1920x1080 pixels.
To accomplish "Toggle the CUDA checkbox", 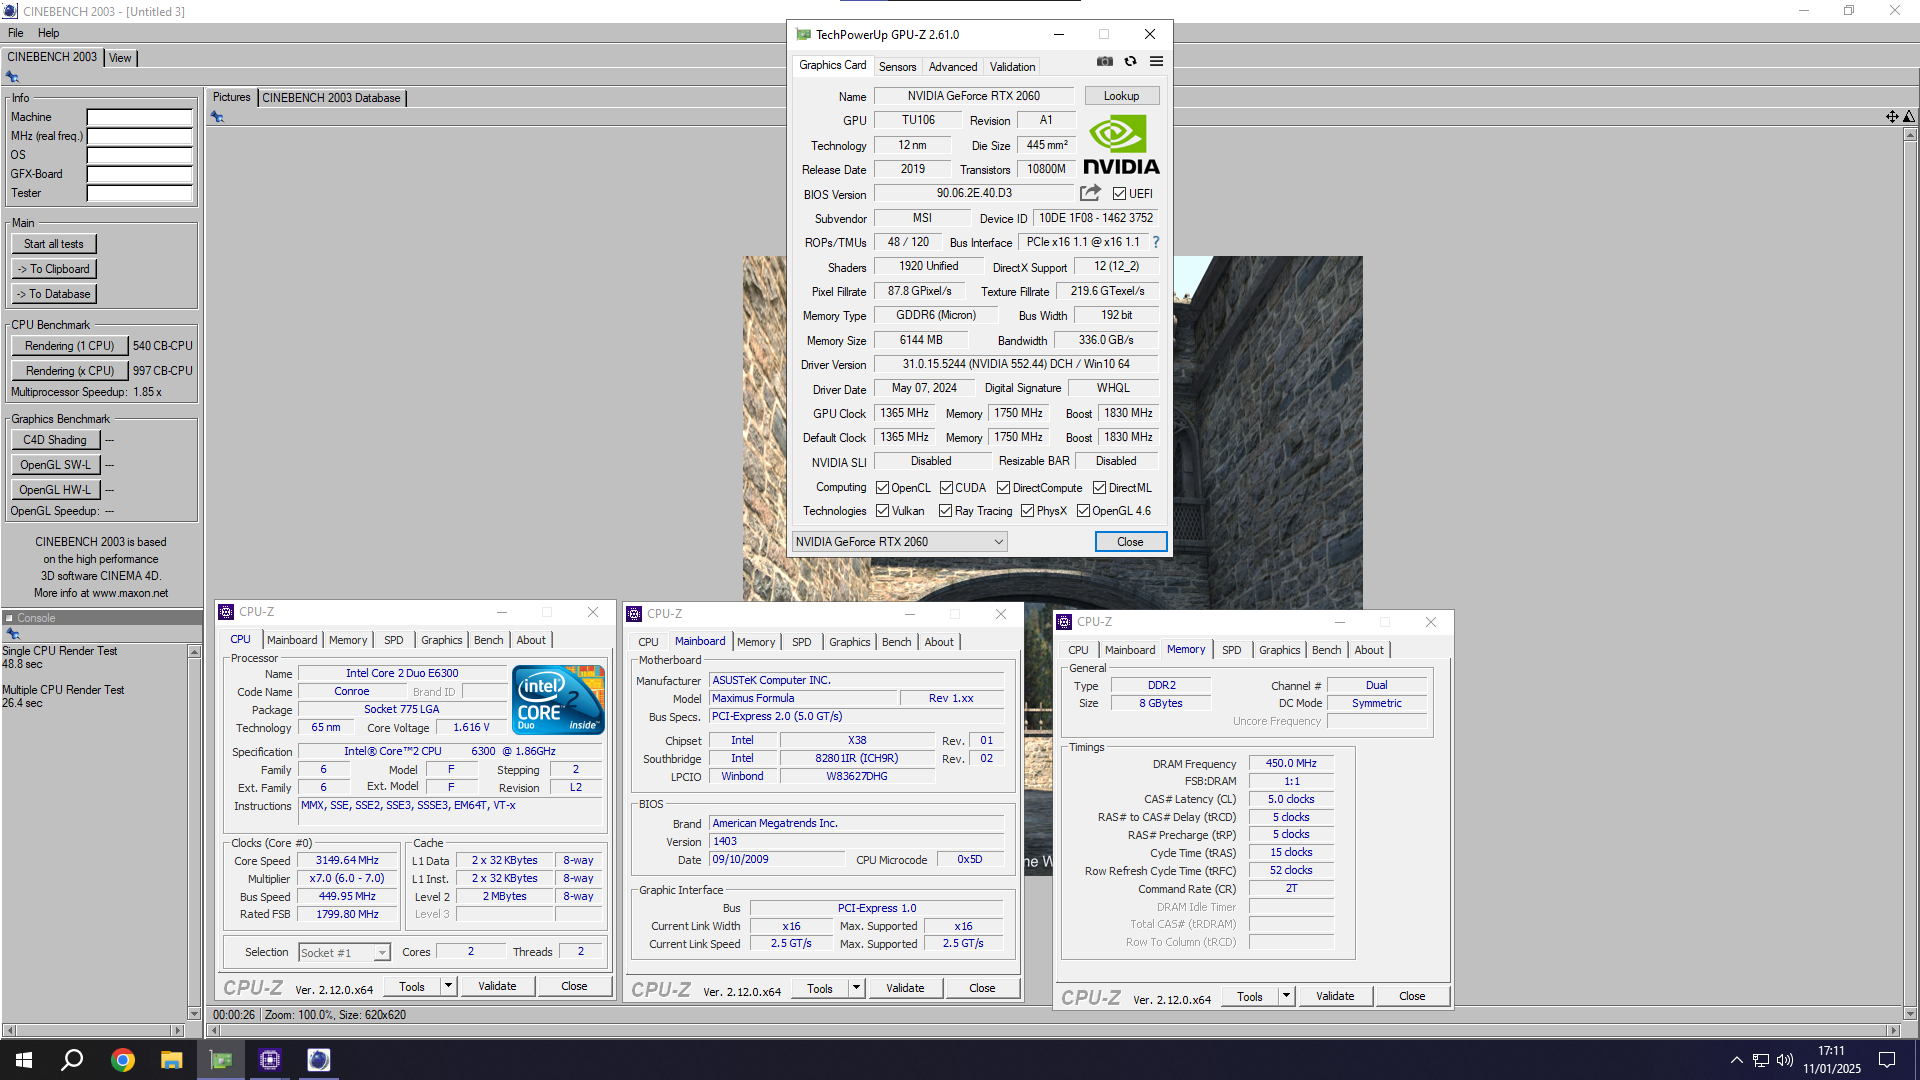I will pyautogui.click(x=946, y=488).
